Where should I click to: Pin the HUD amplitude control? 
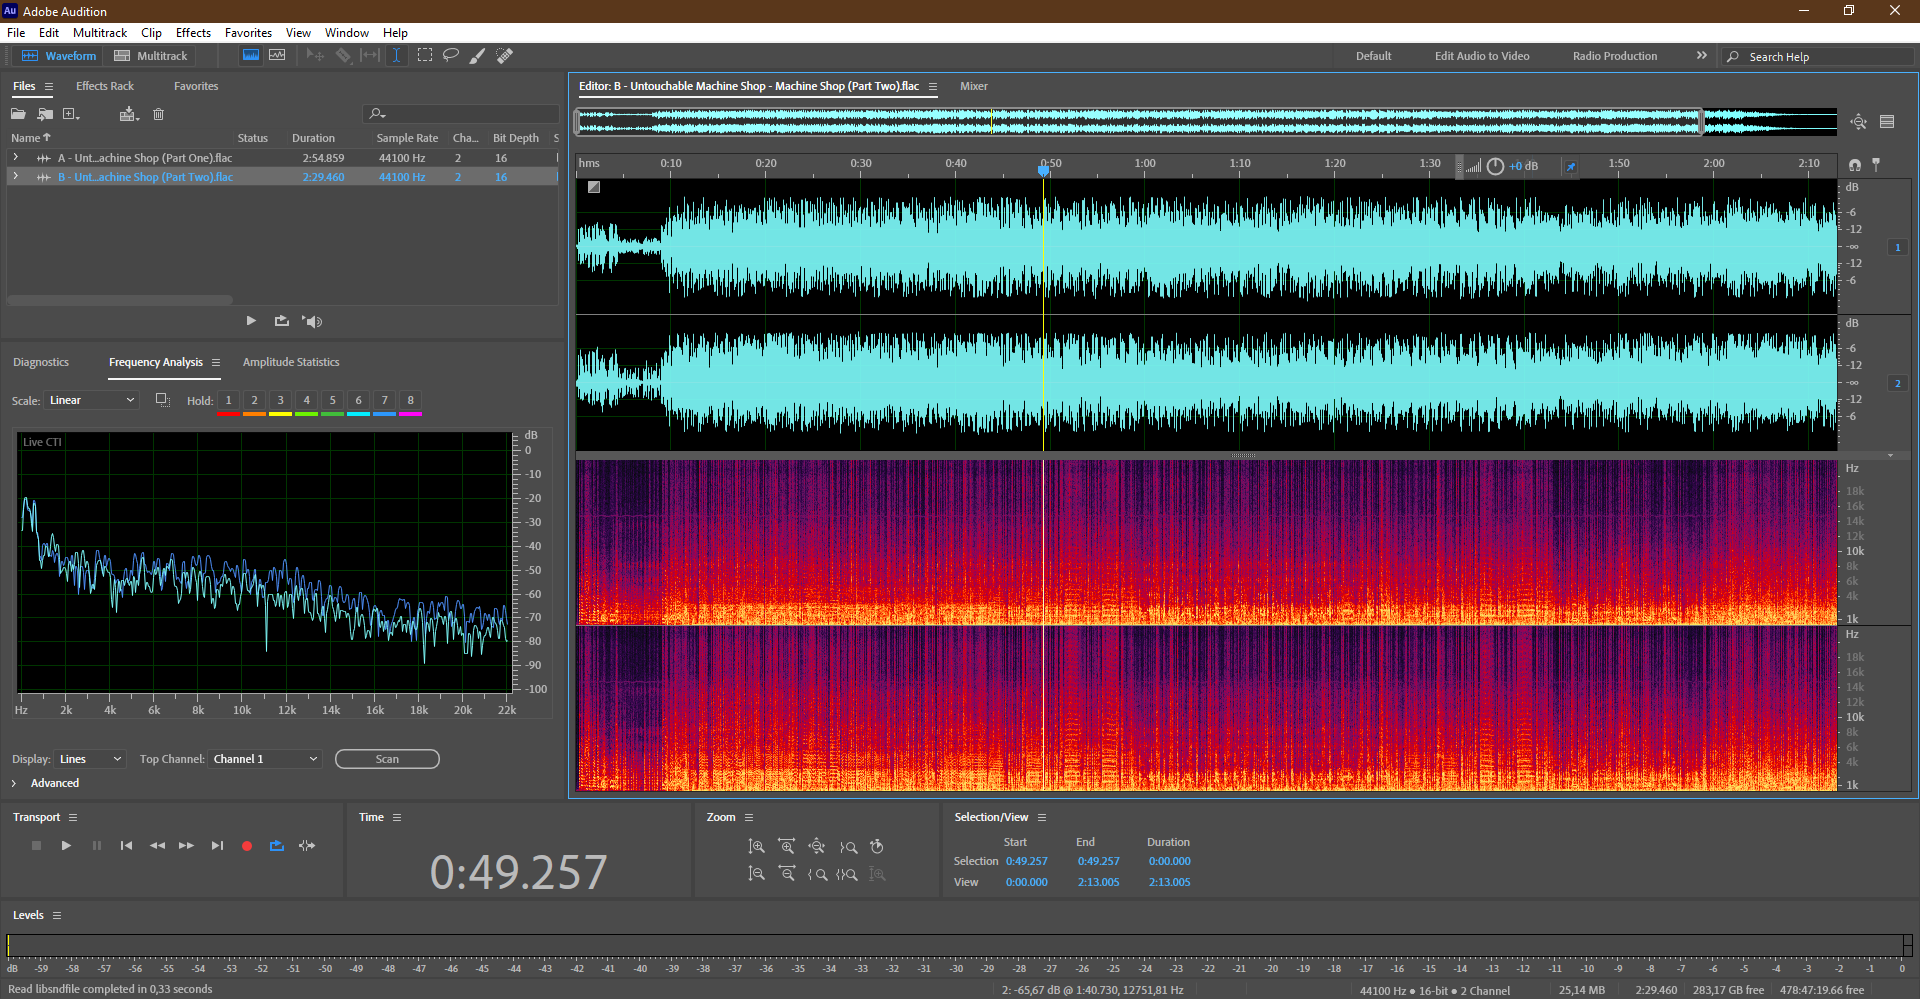pos(1571,167)
